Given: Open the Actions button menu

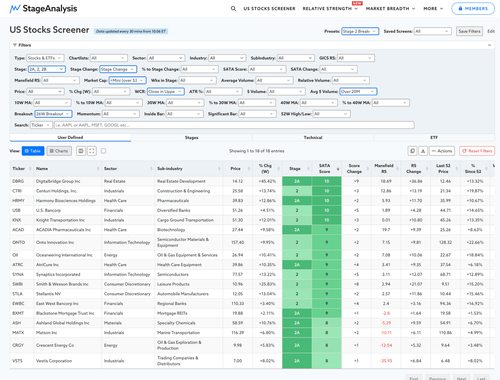Looking at the screenshot, I should [442, 151].
